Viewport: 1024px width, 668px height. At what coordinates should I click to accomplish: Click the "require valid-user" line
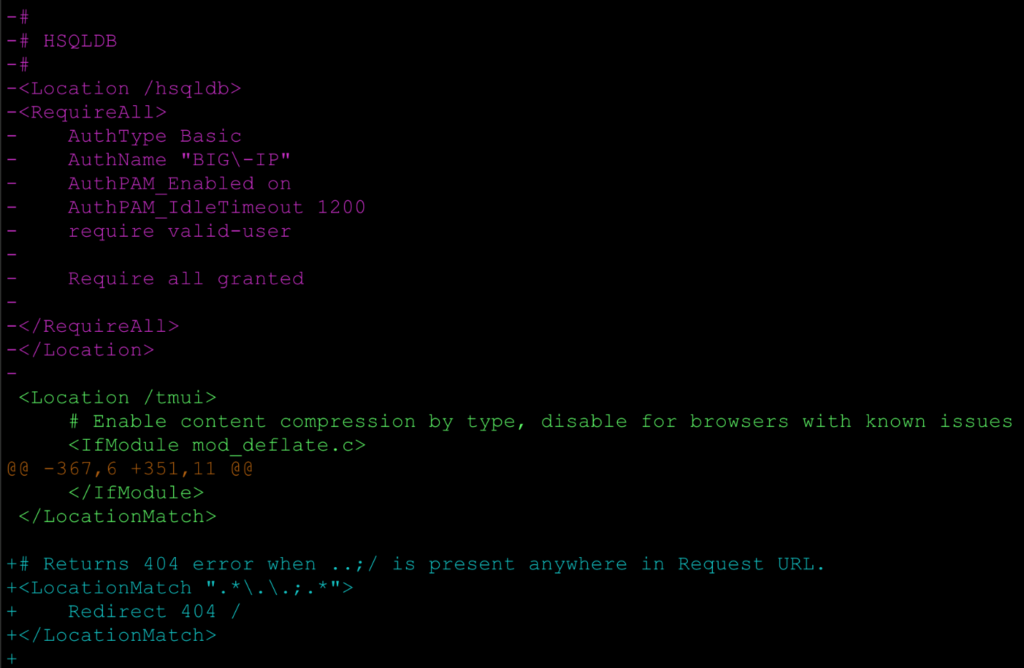179,231
